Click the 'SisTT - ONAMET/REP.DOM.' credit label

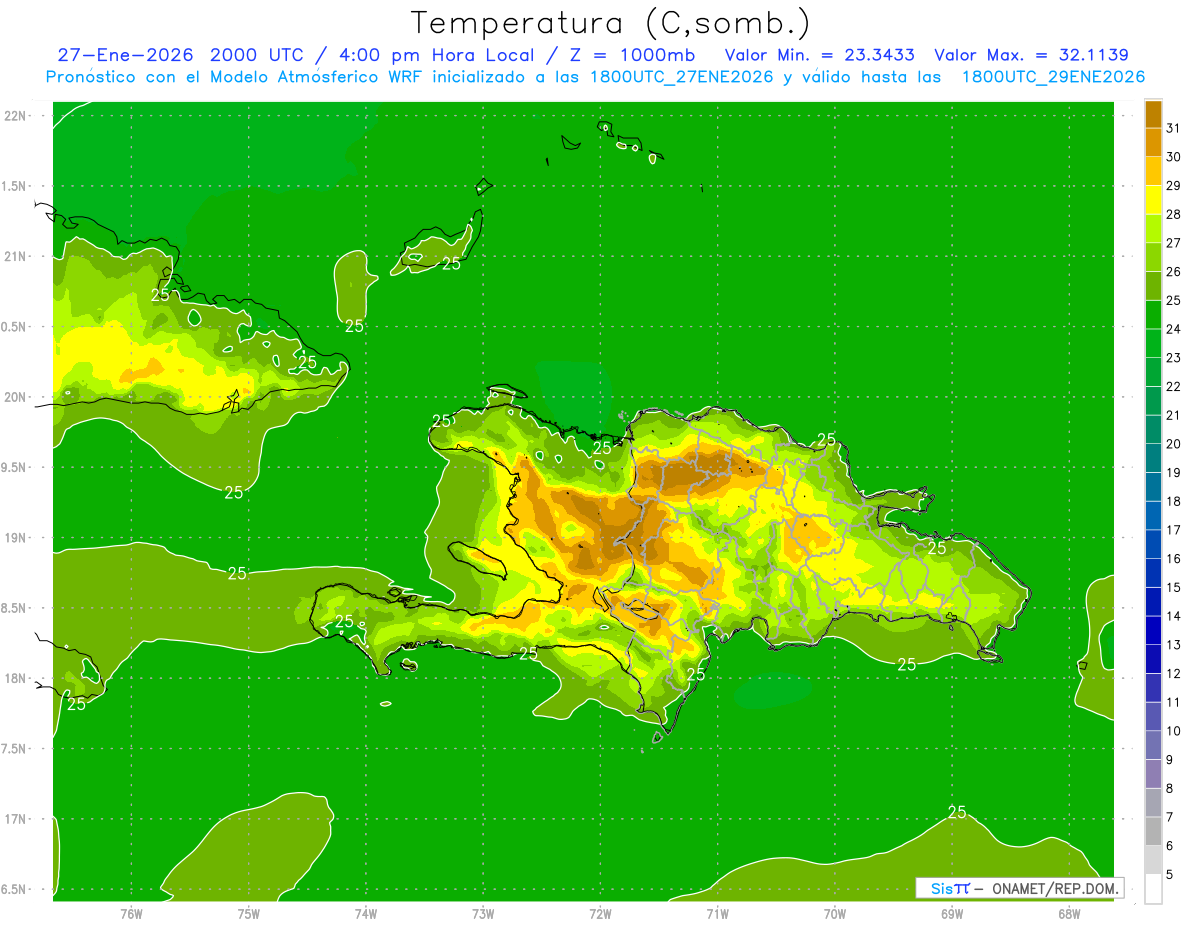(1020, 888)
